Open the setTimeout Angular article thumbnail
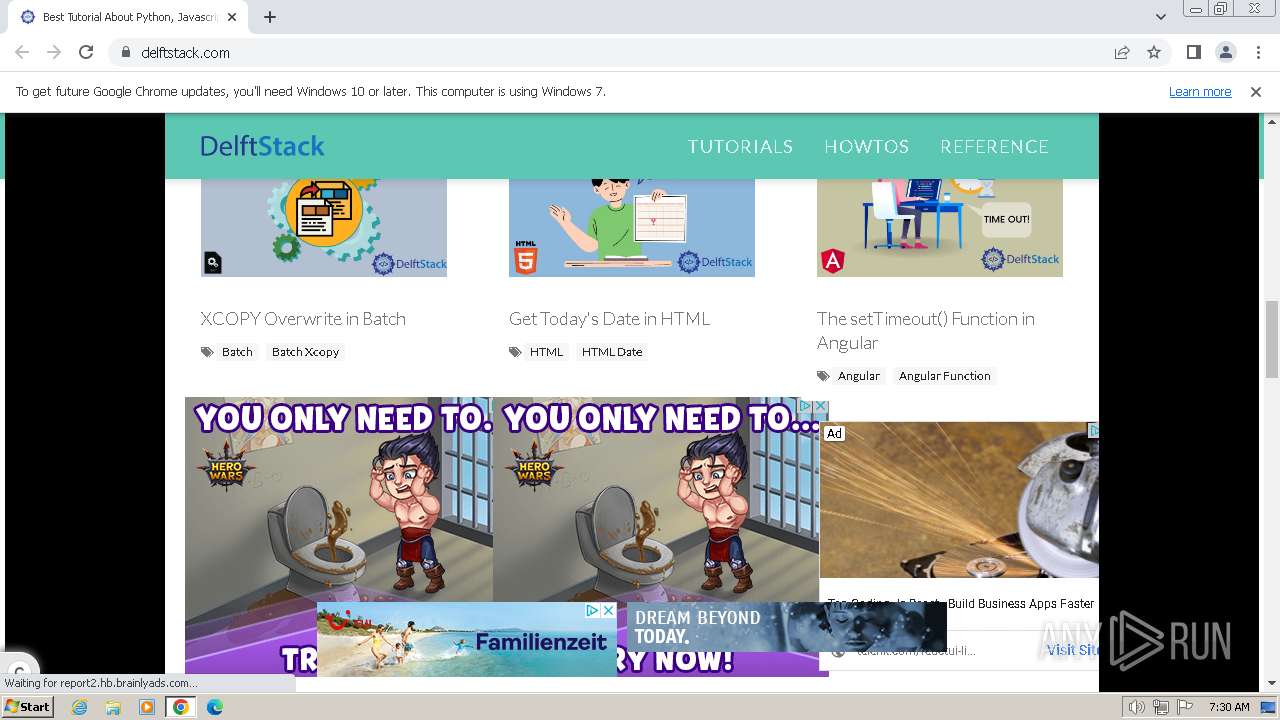Screen dimensions: 1280x720 940,228
